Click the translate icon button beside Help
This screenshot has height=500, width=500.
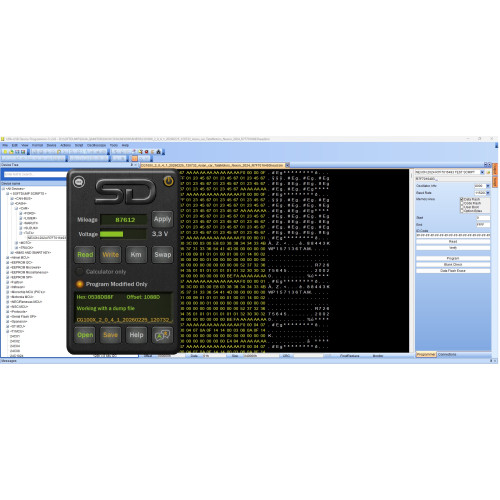(x=163, y=335)
